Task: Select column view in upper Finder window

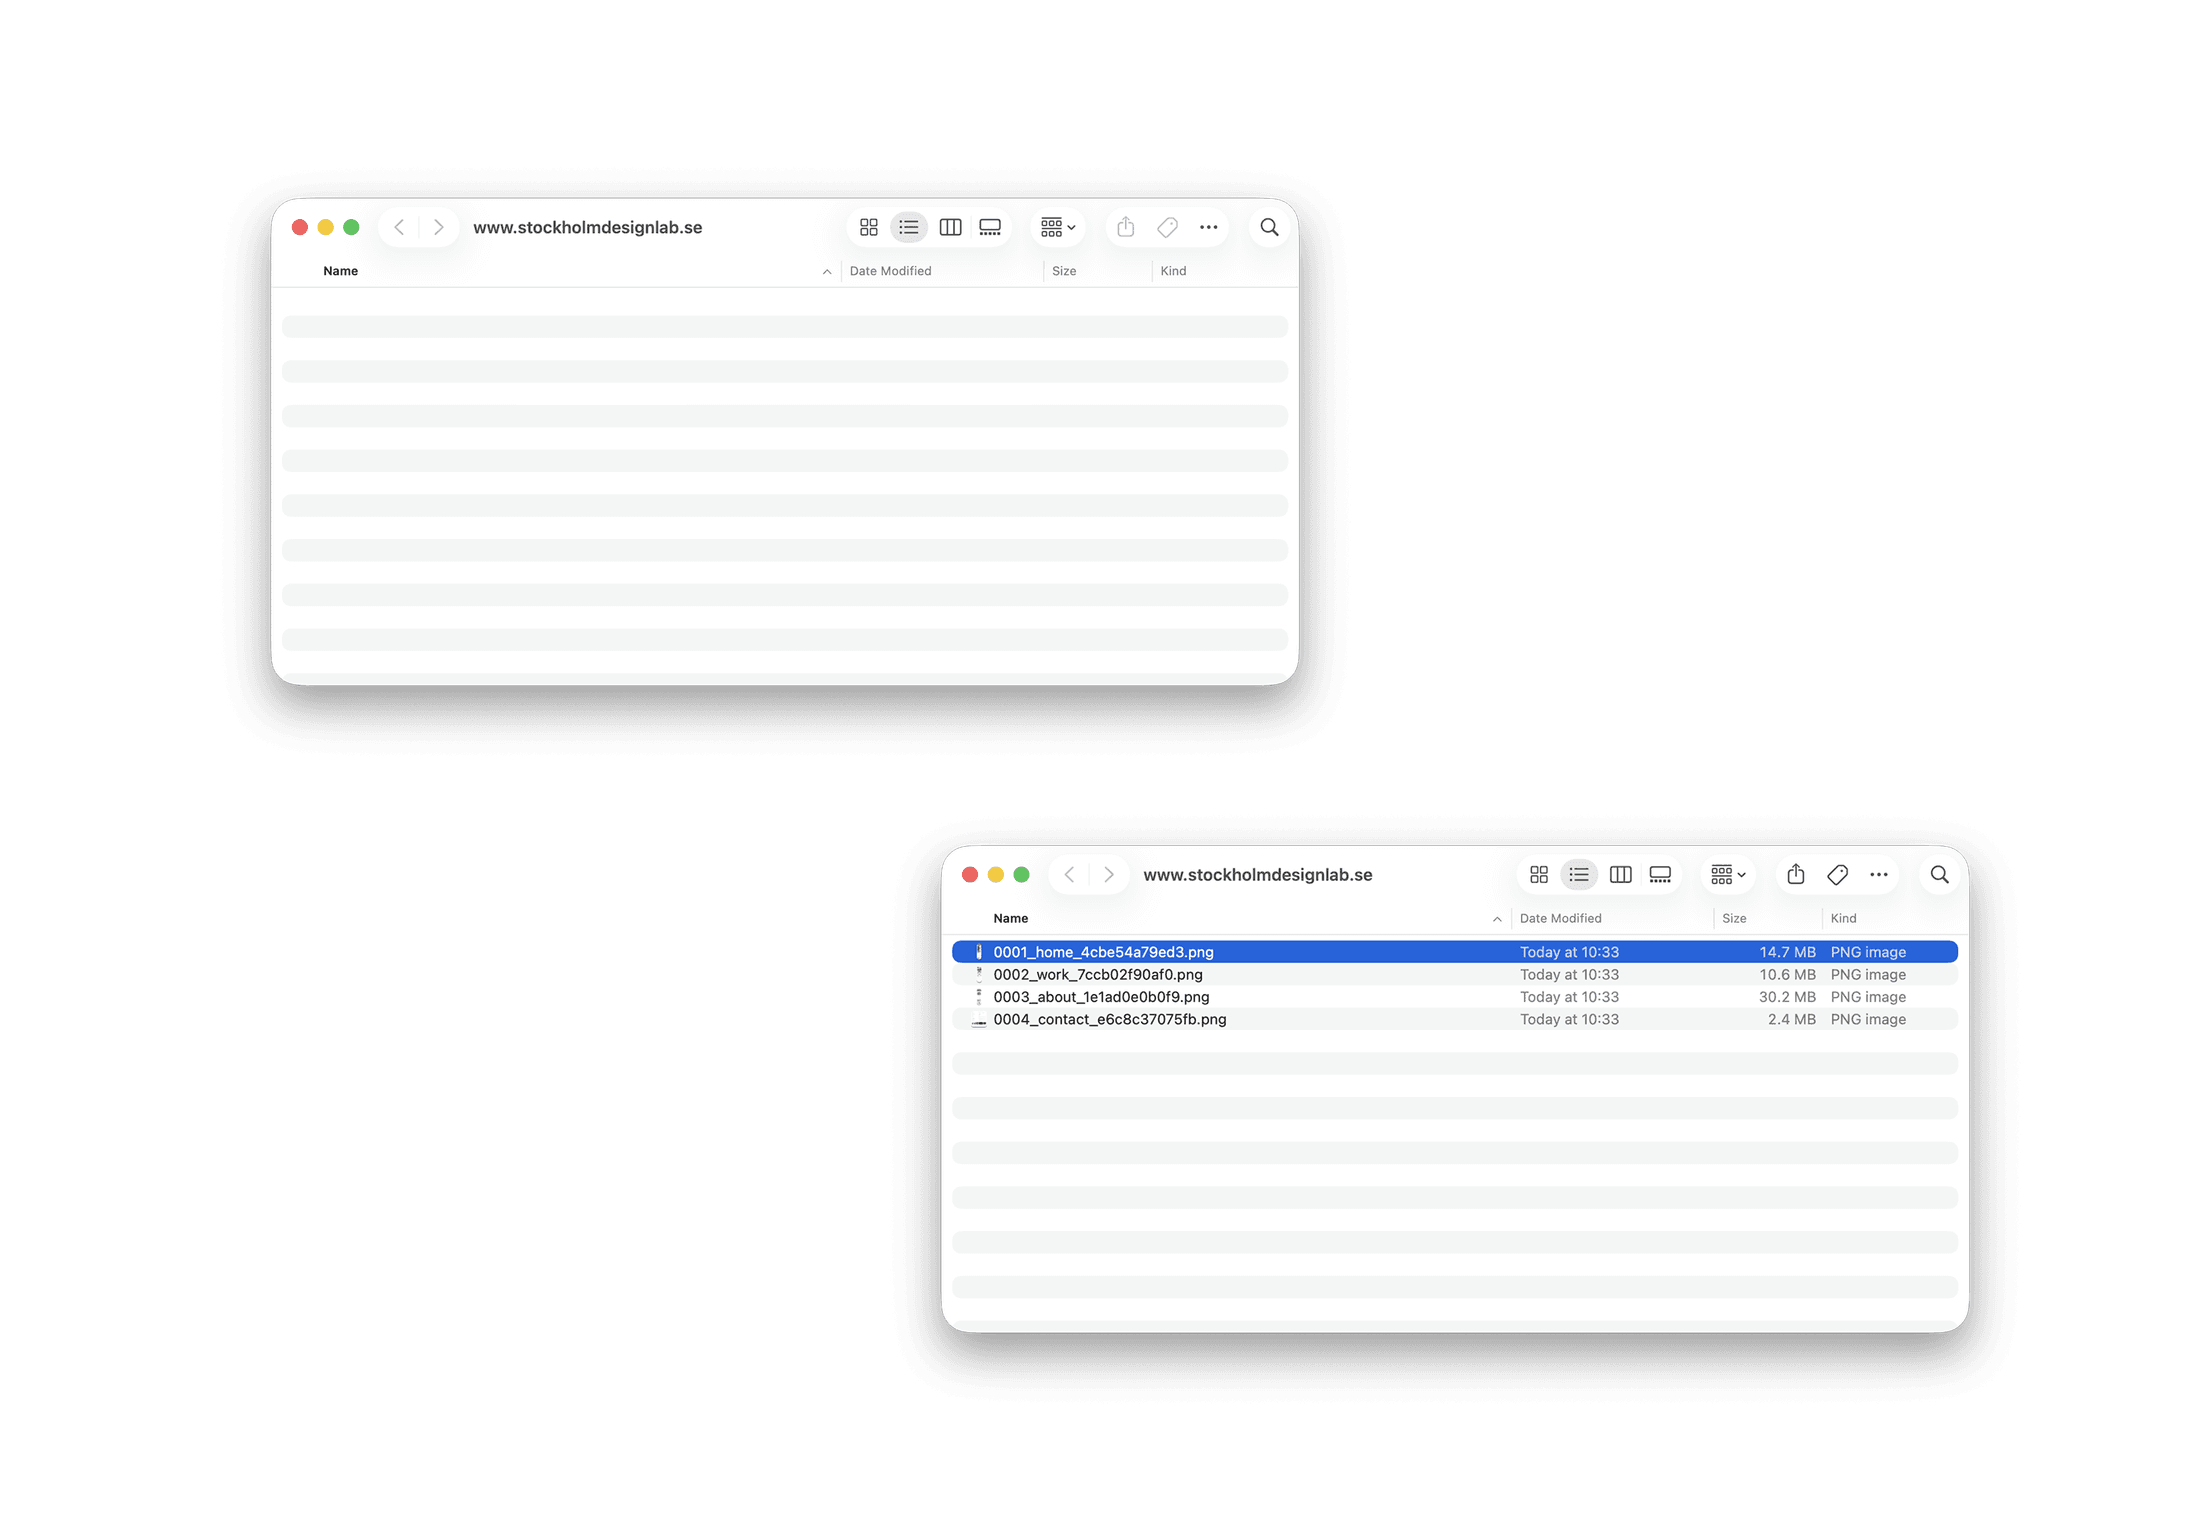Action: [x=950, y=228]
